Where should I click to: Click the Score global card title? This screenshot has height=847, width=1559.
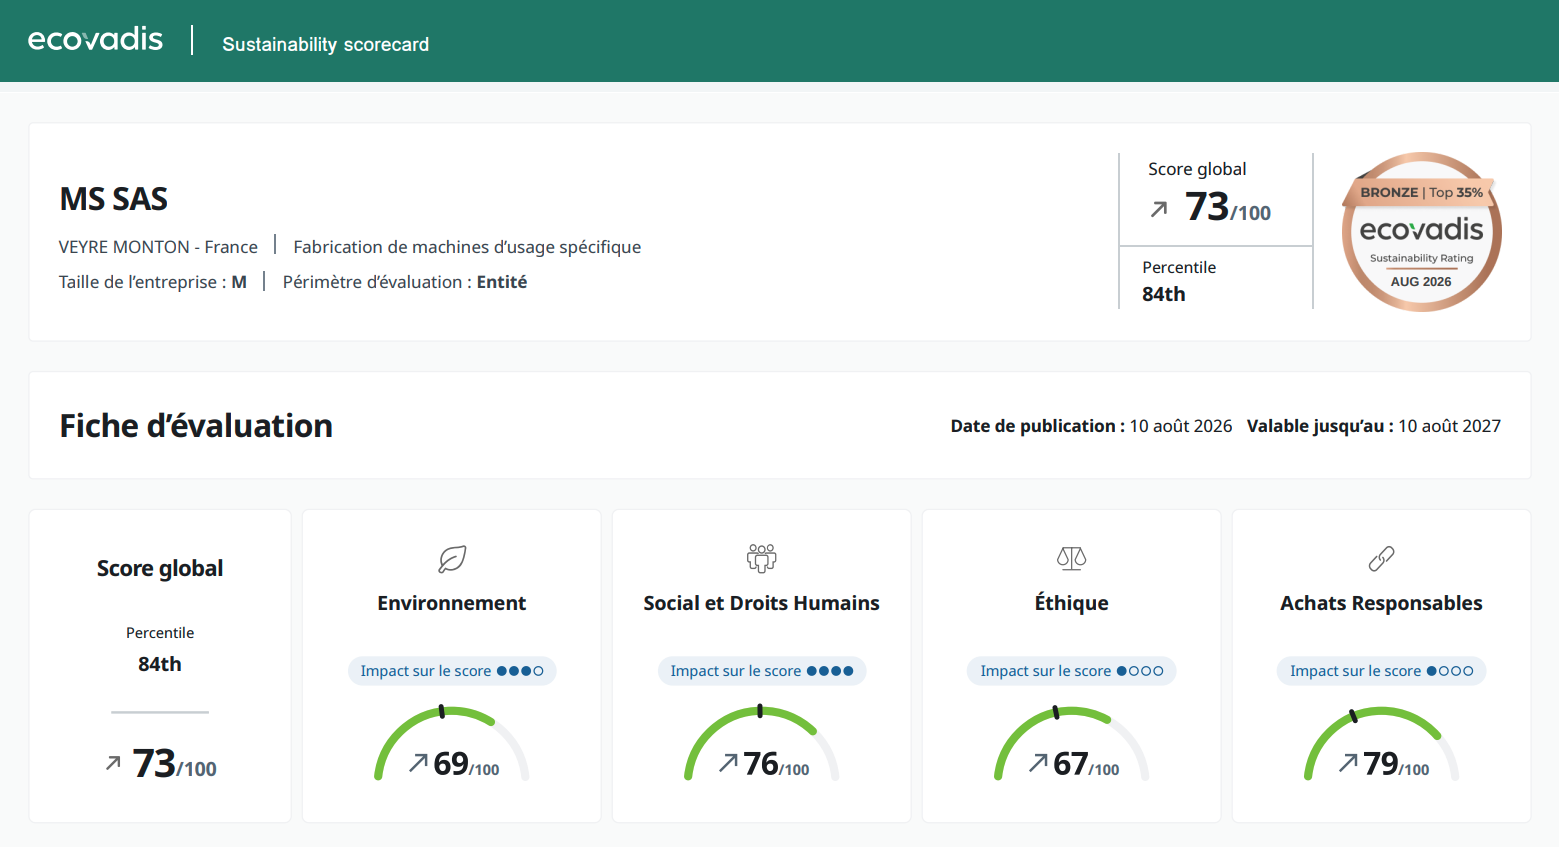160,568
